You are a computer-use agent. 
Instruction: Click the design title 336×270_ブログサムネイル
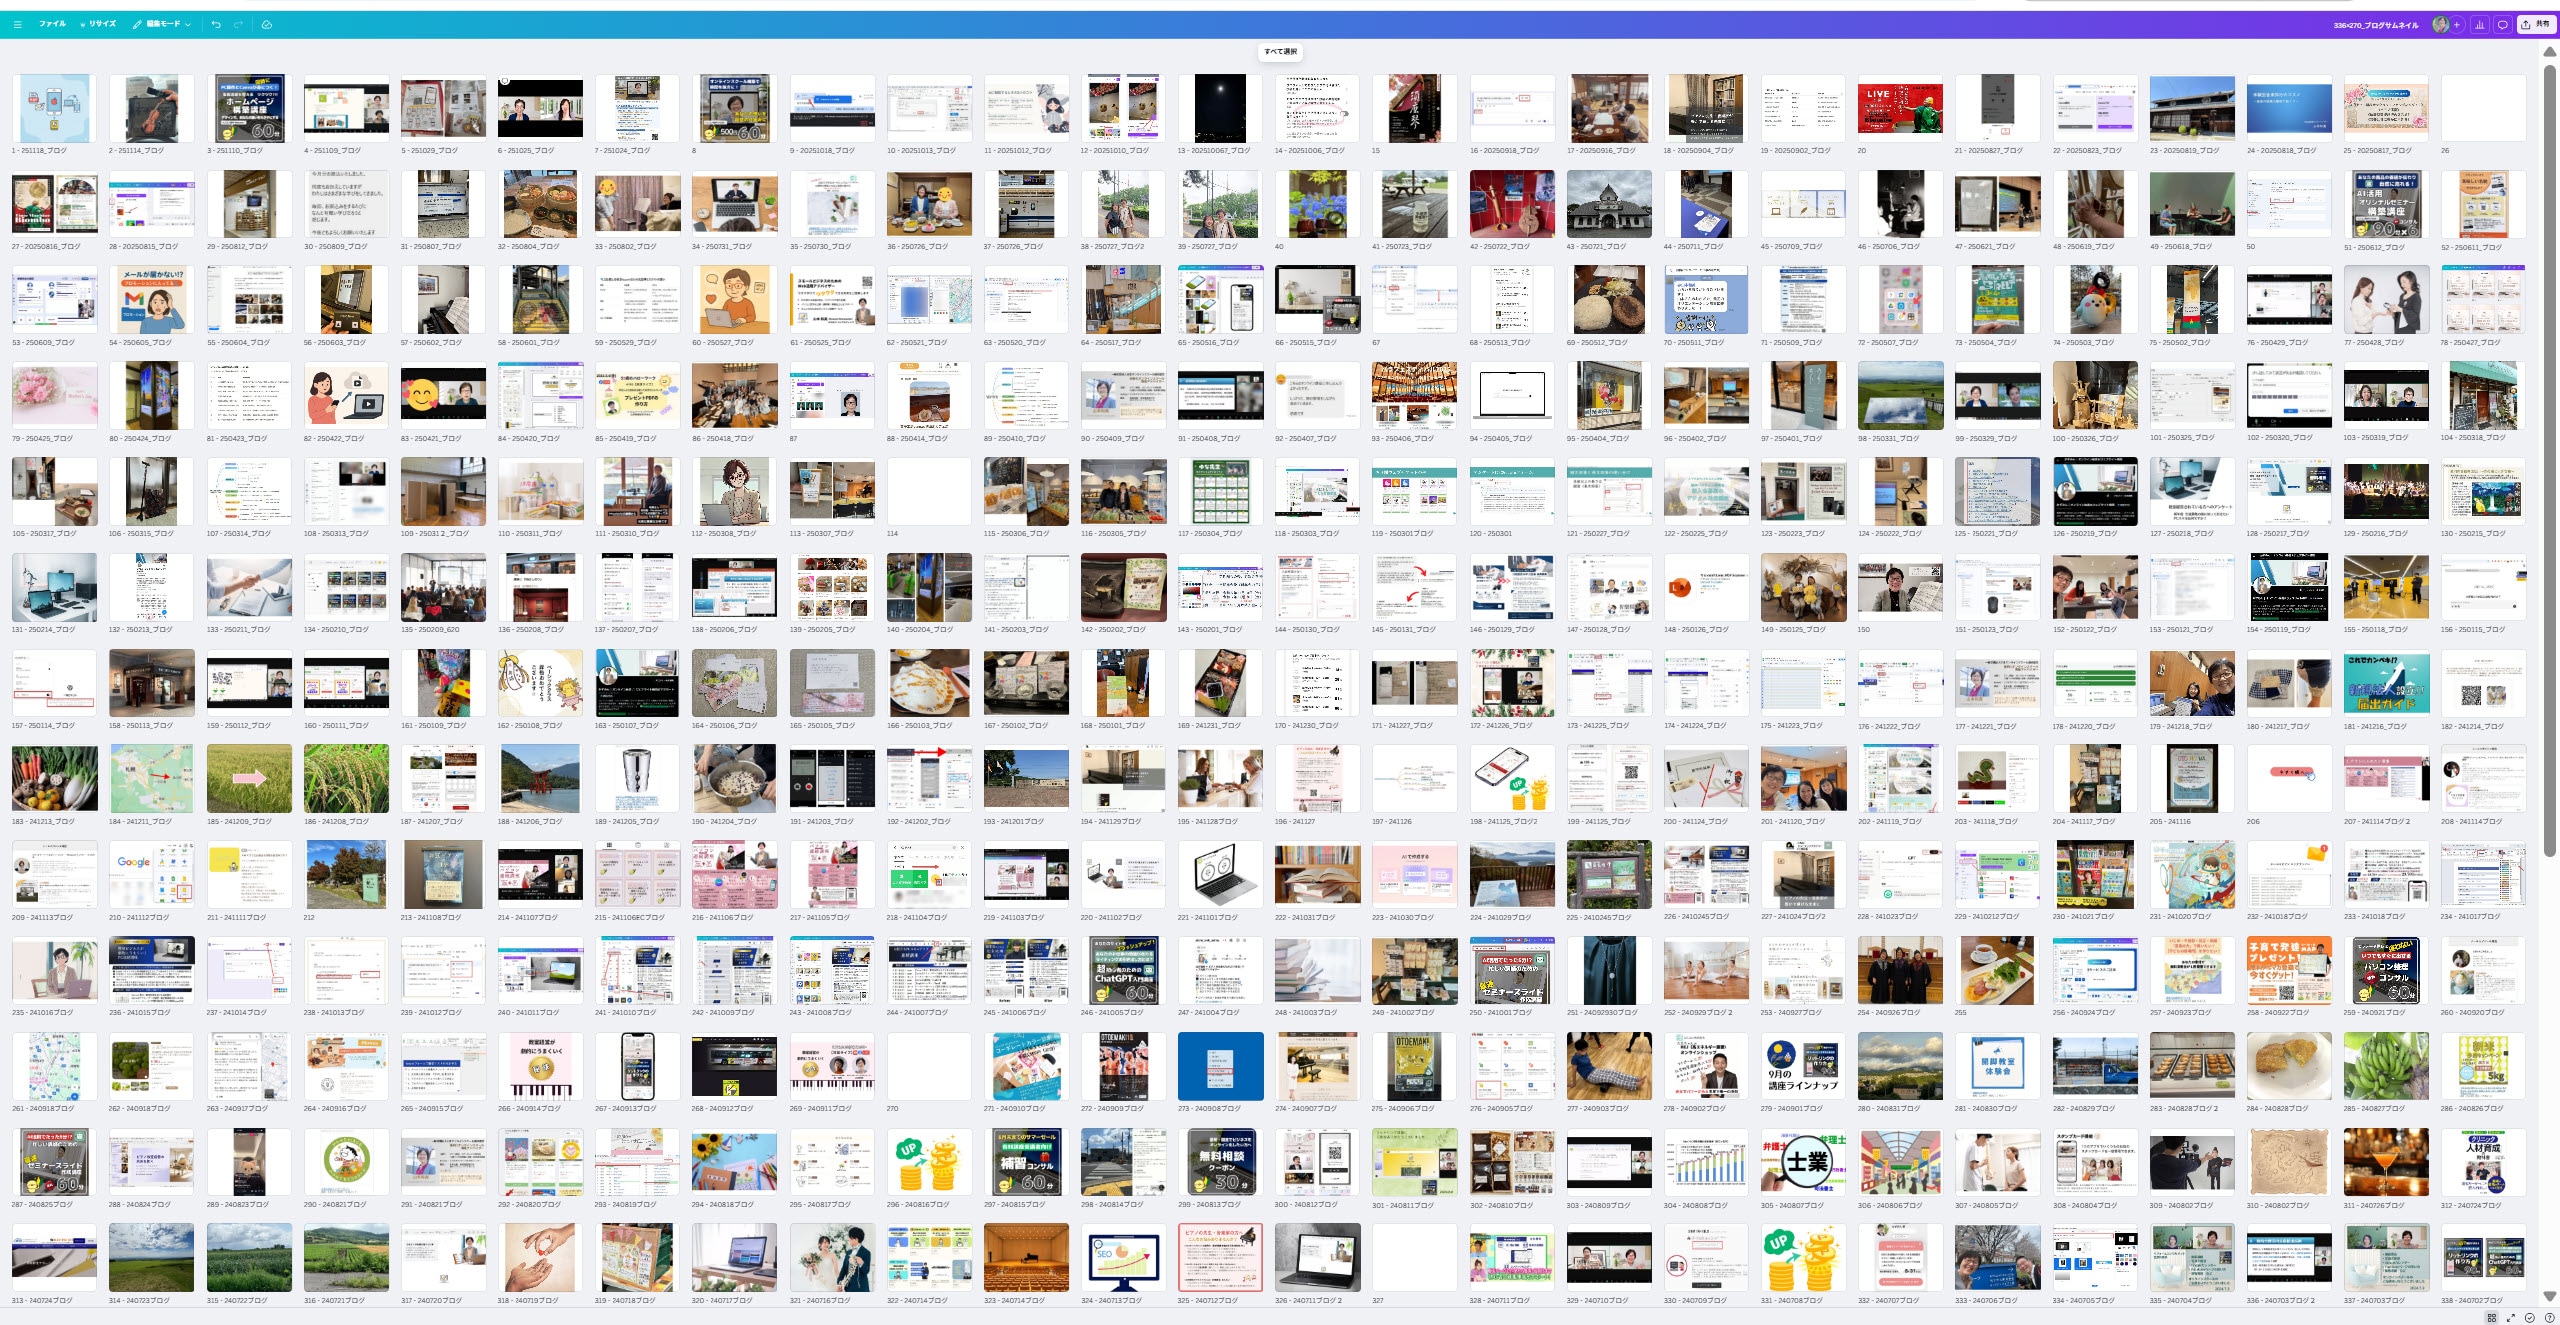click(2375, 25)
